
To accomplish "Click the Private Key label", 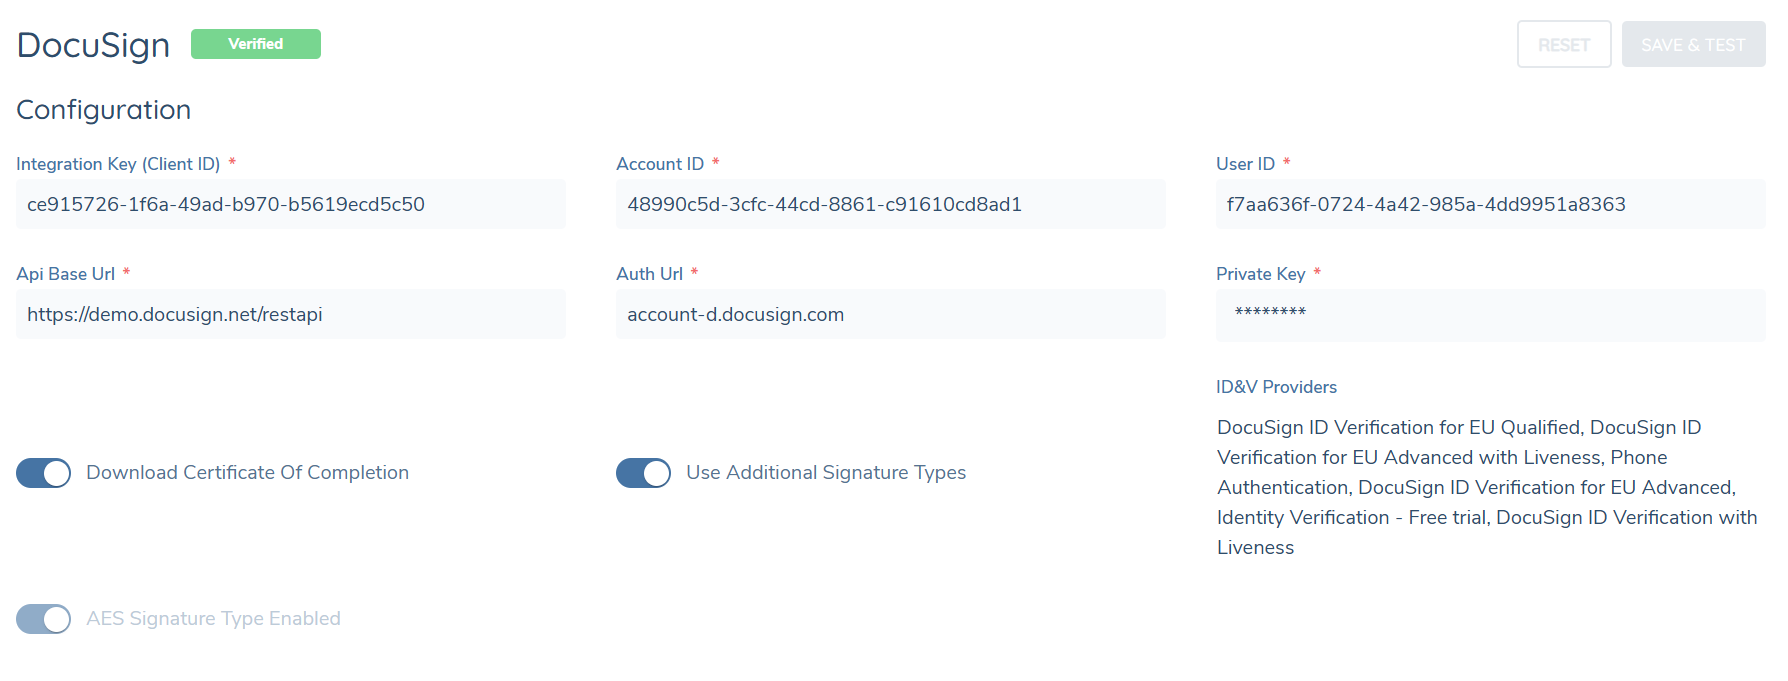I will (x=1261, y=274).
